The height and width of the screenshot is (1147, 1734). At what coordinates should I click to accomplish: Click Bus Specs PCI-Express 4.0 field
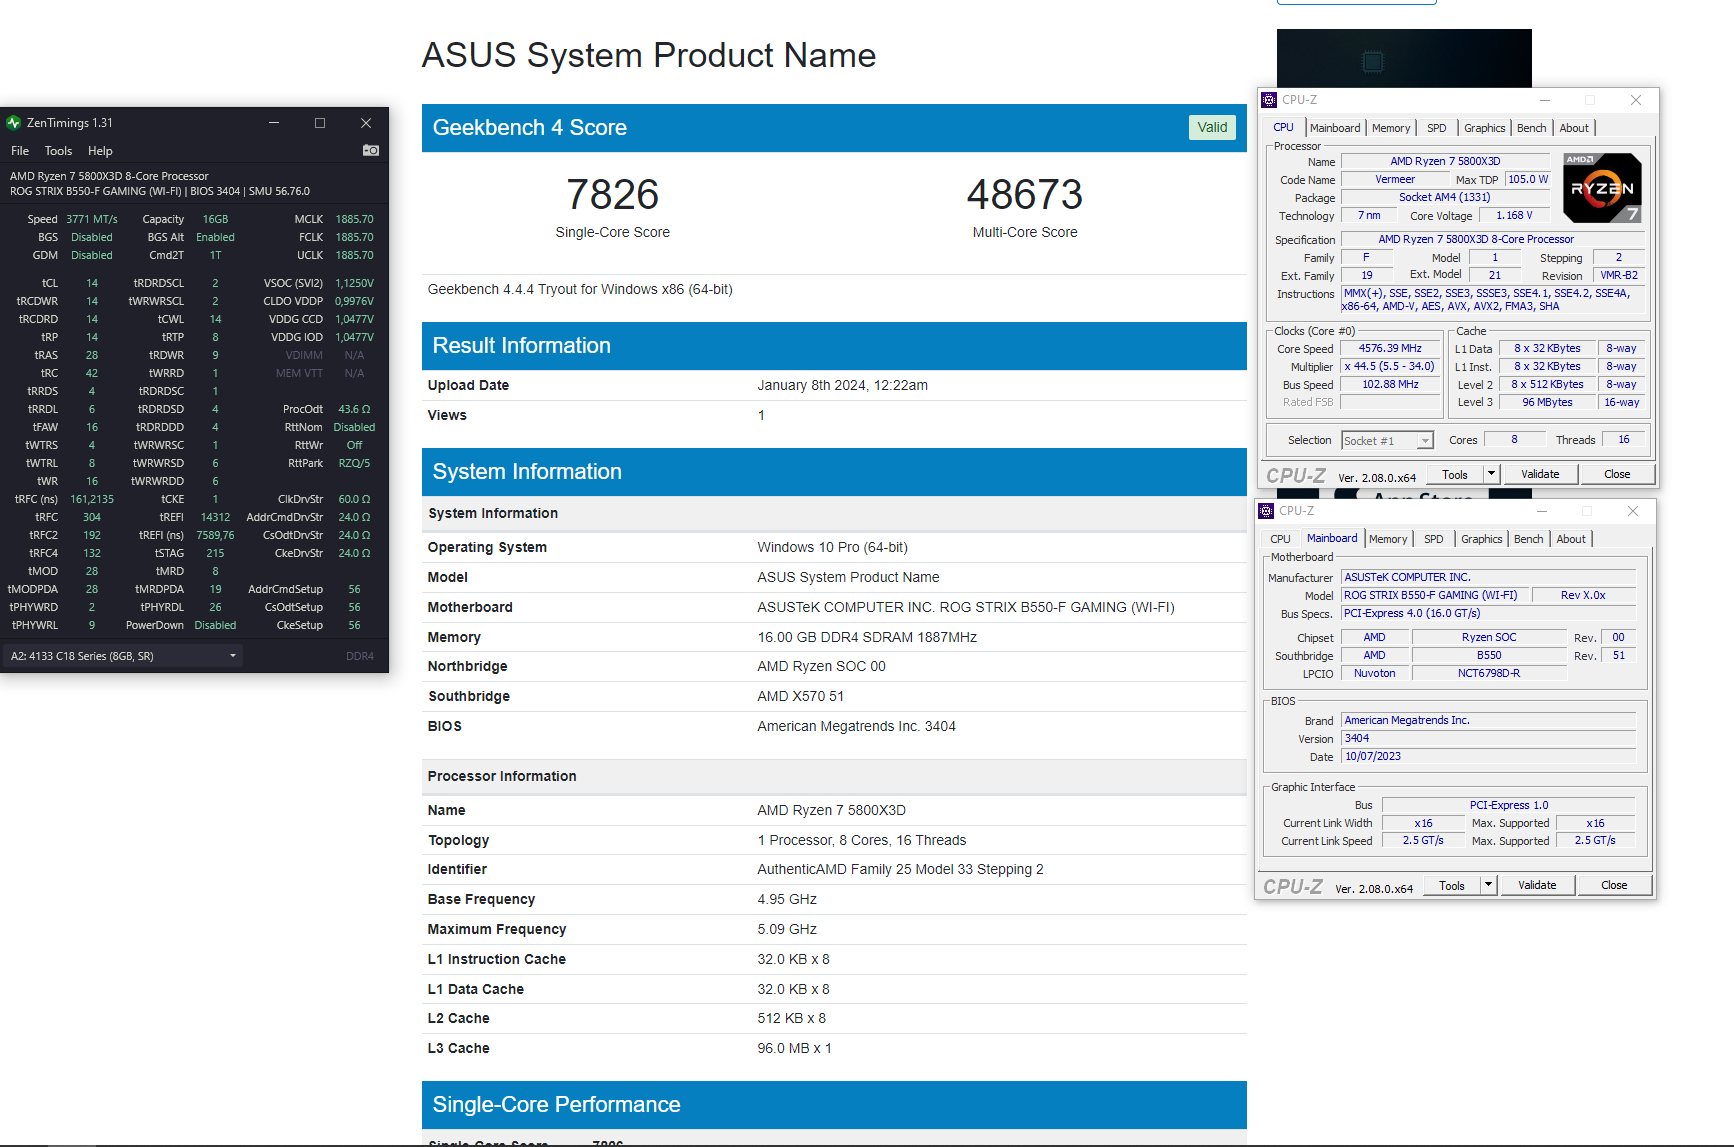(x=1488, y=614)
